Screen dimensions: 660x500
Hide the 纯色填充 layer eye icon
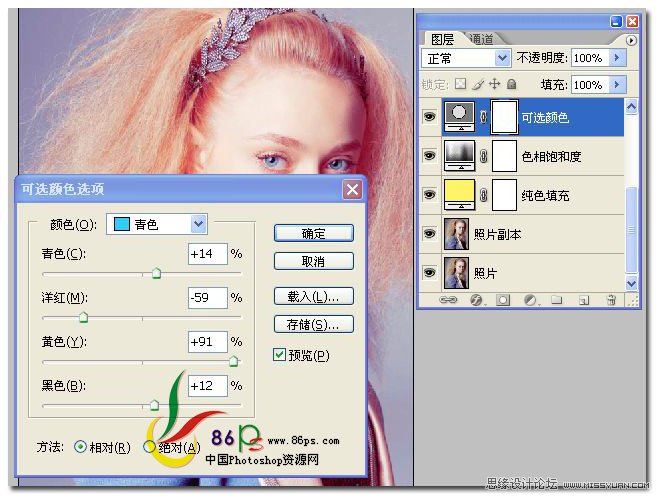click(x=429, y=194)
